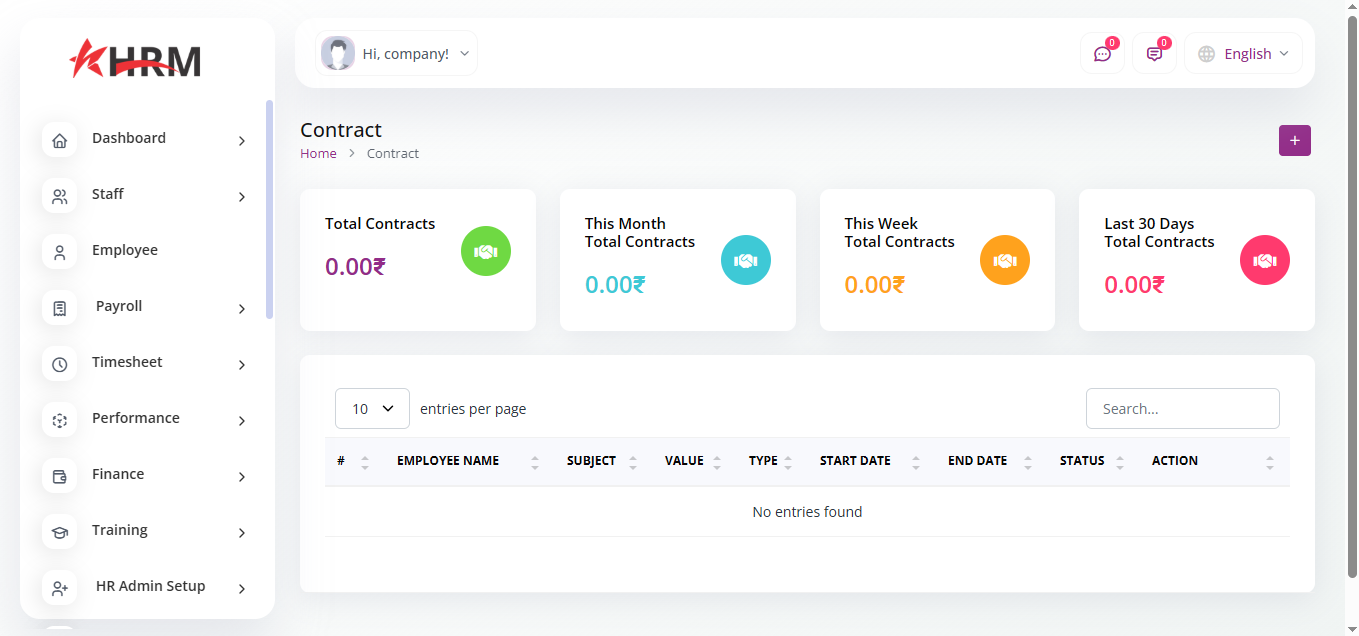Click the orange This Week handshake icon
1359x636 pixels.
coord(1004,260)
